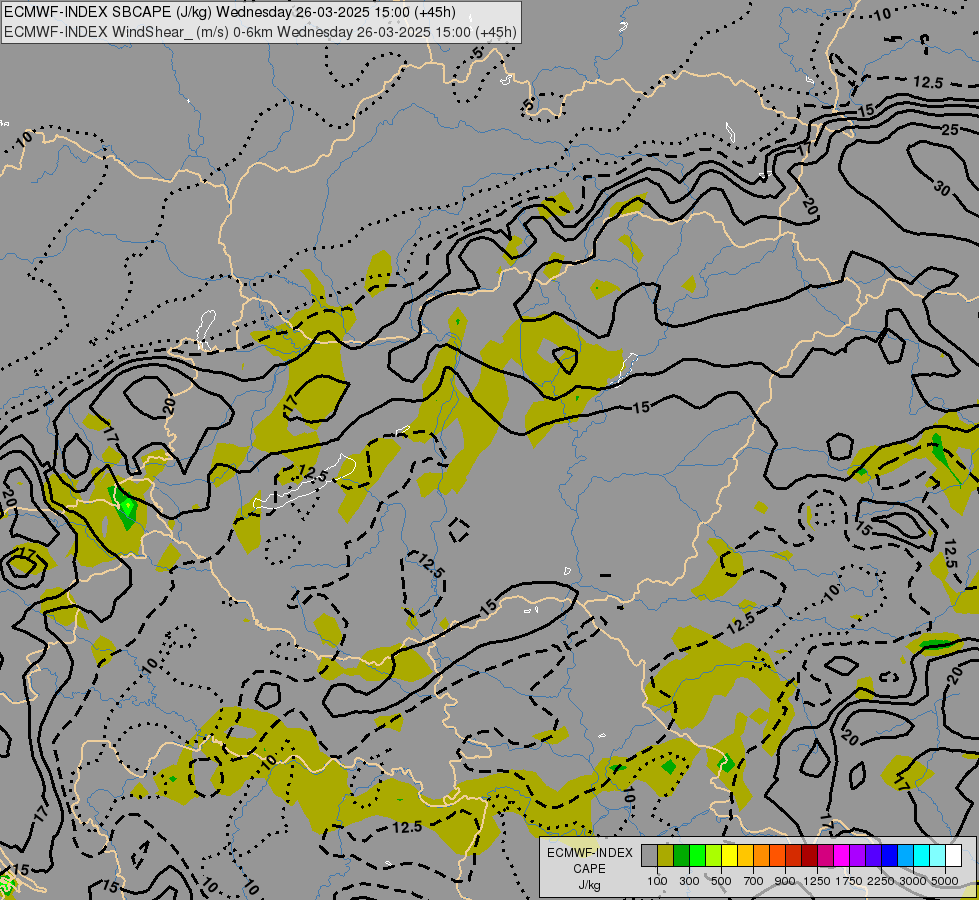Select the brick red swatch above 900
This screenshot has width=979, height=900.
(794, 856)
